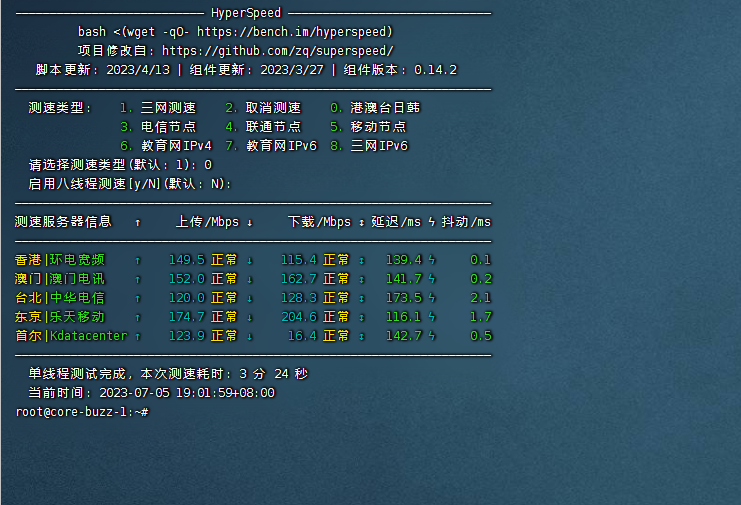Click Seoul download value 16.4
Viewport: 741px width, 505px height.
302,335
